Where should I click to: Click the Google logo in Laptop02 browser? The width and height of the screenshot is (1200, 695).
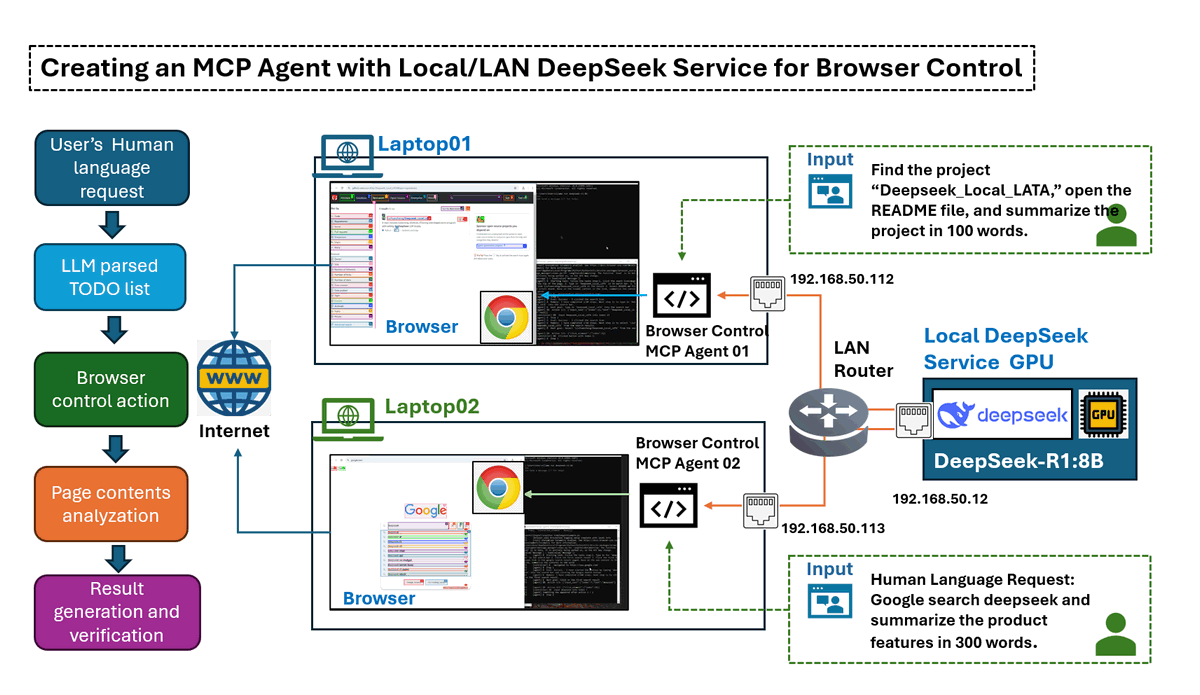426,510
